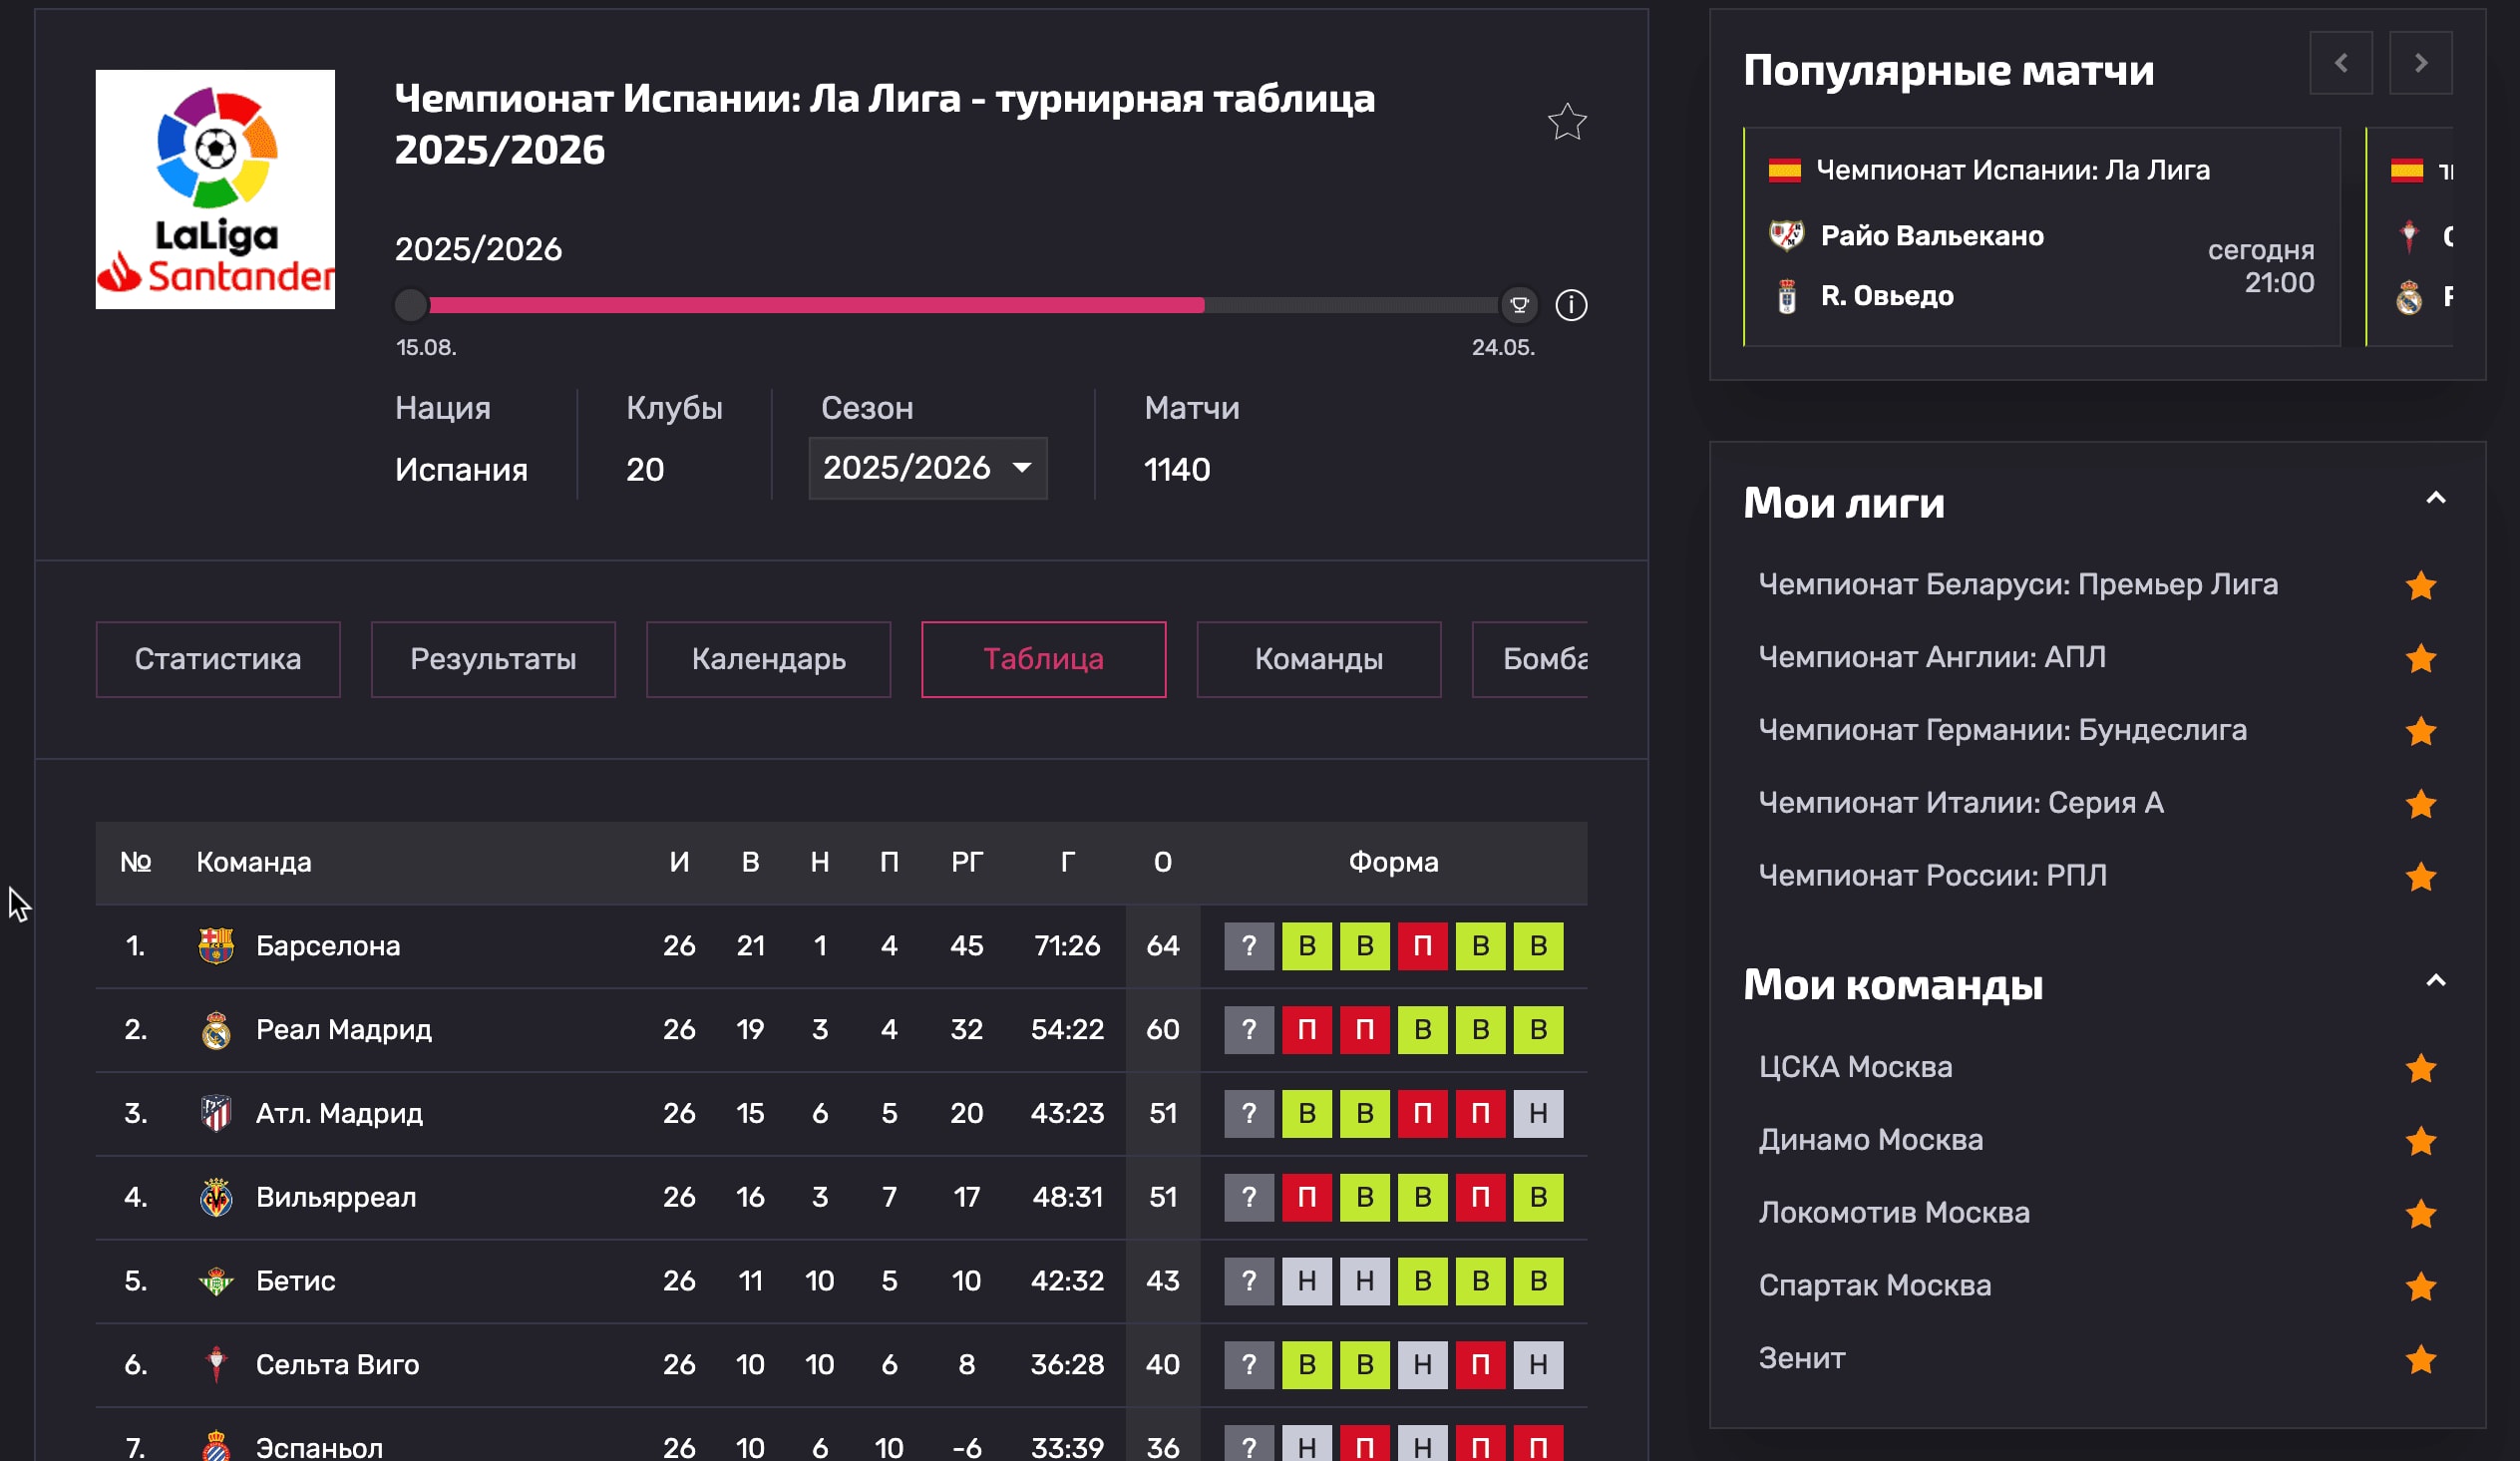The height and width of the screenshot is (1461, 2520).
Task: Open the partially visible Бомба tab
Action: tap(1531, 659)
